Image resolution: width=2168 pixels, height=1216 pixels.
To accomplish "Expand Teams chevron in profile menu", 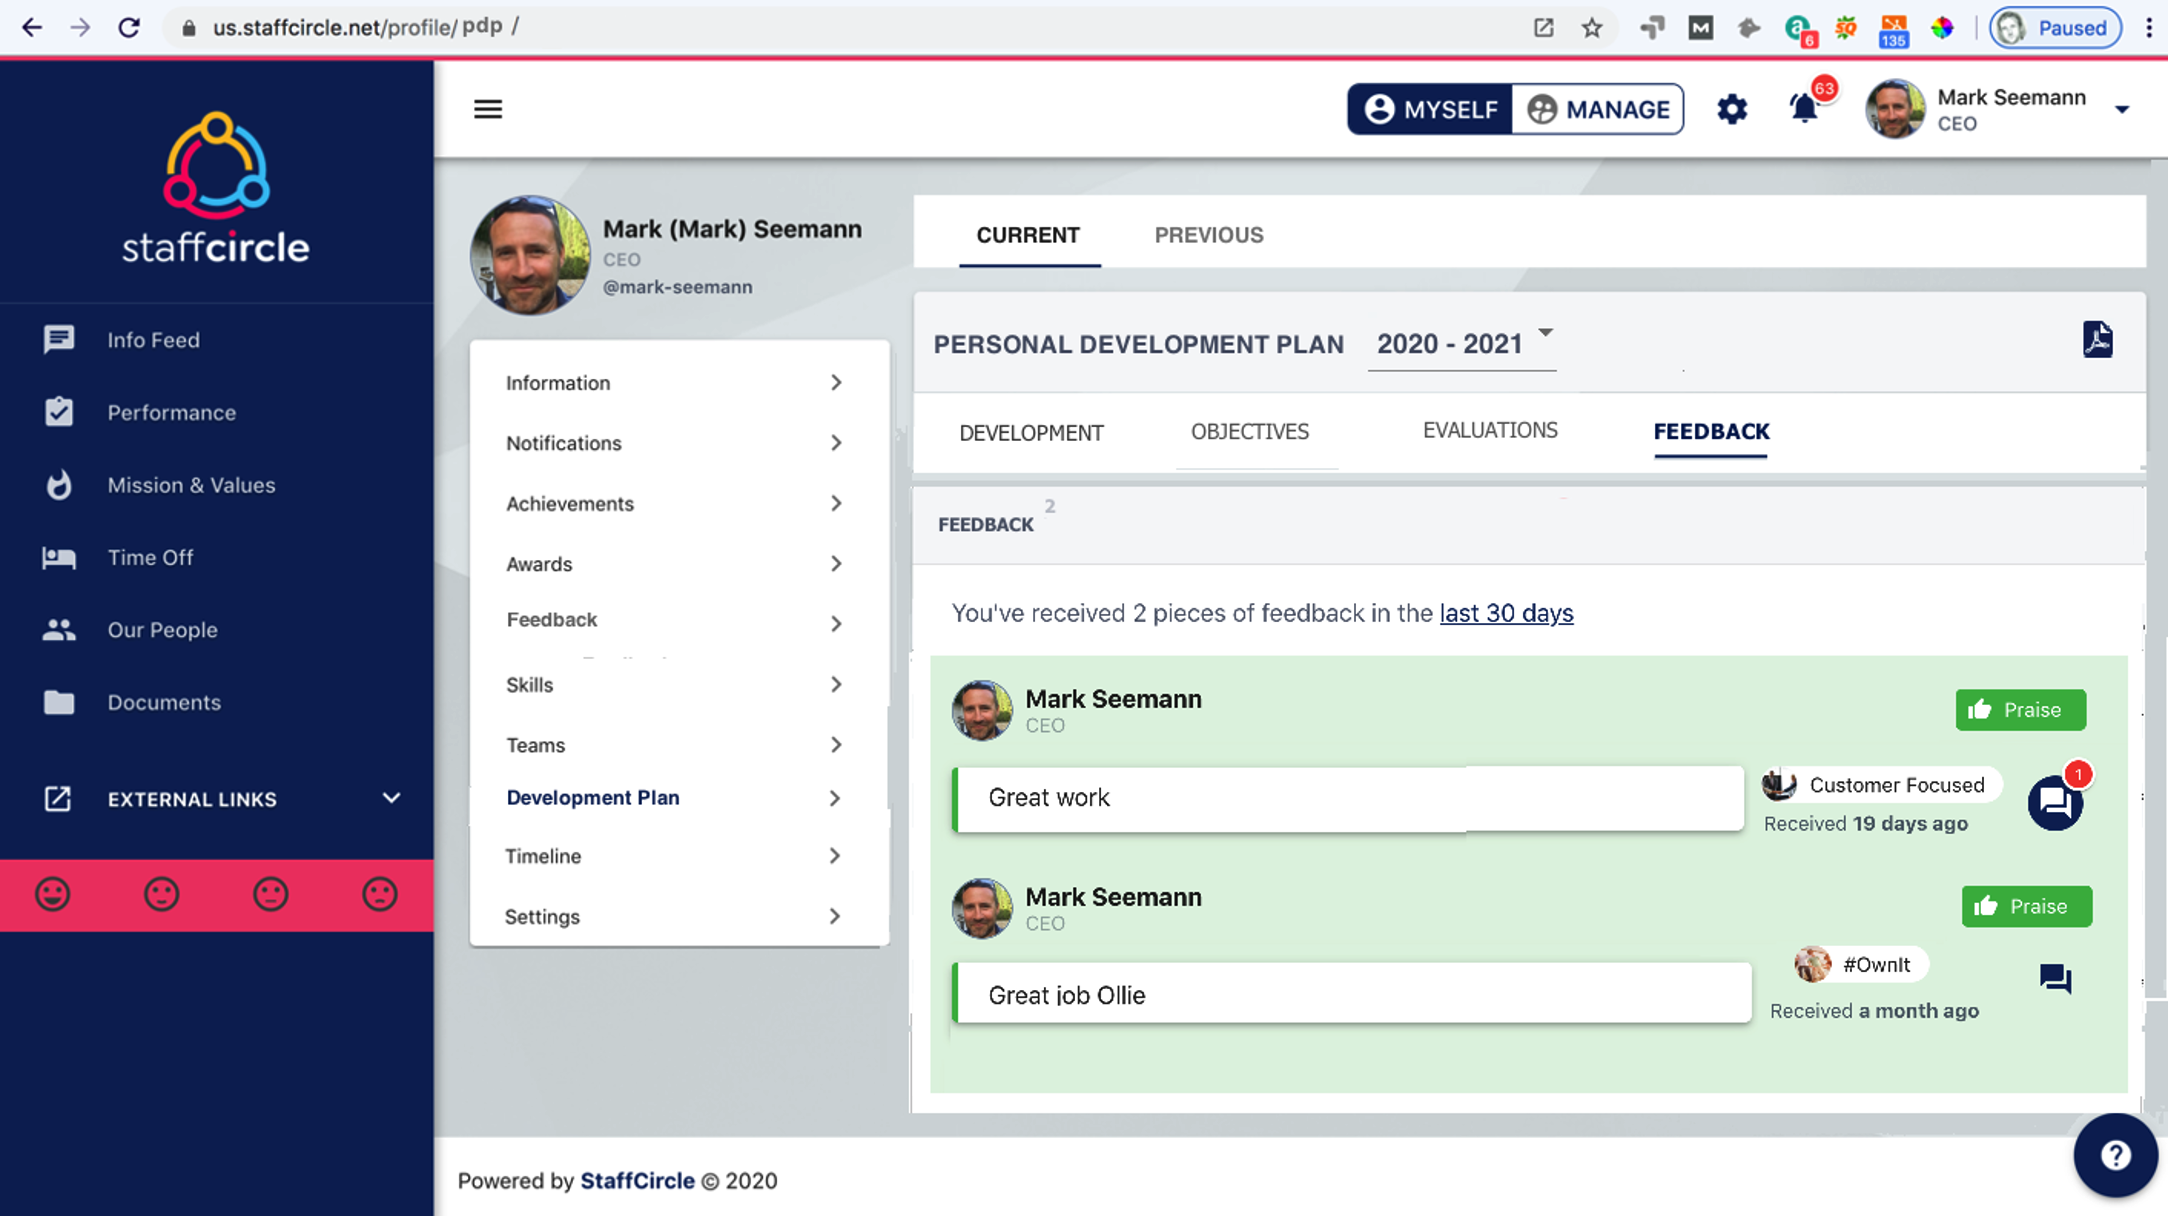I will [x=836, y=745].
